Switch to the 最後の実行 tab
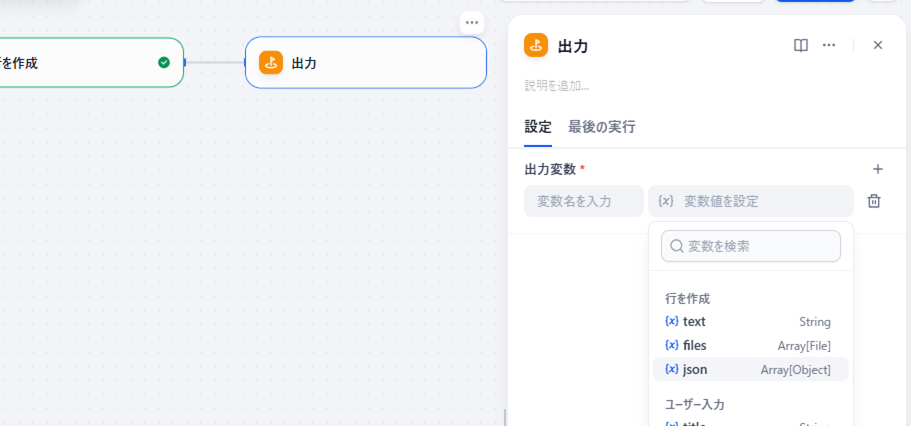Screen dimensions: 911x426 [x=601, y=127]
